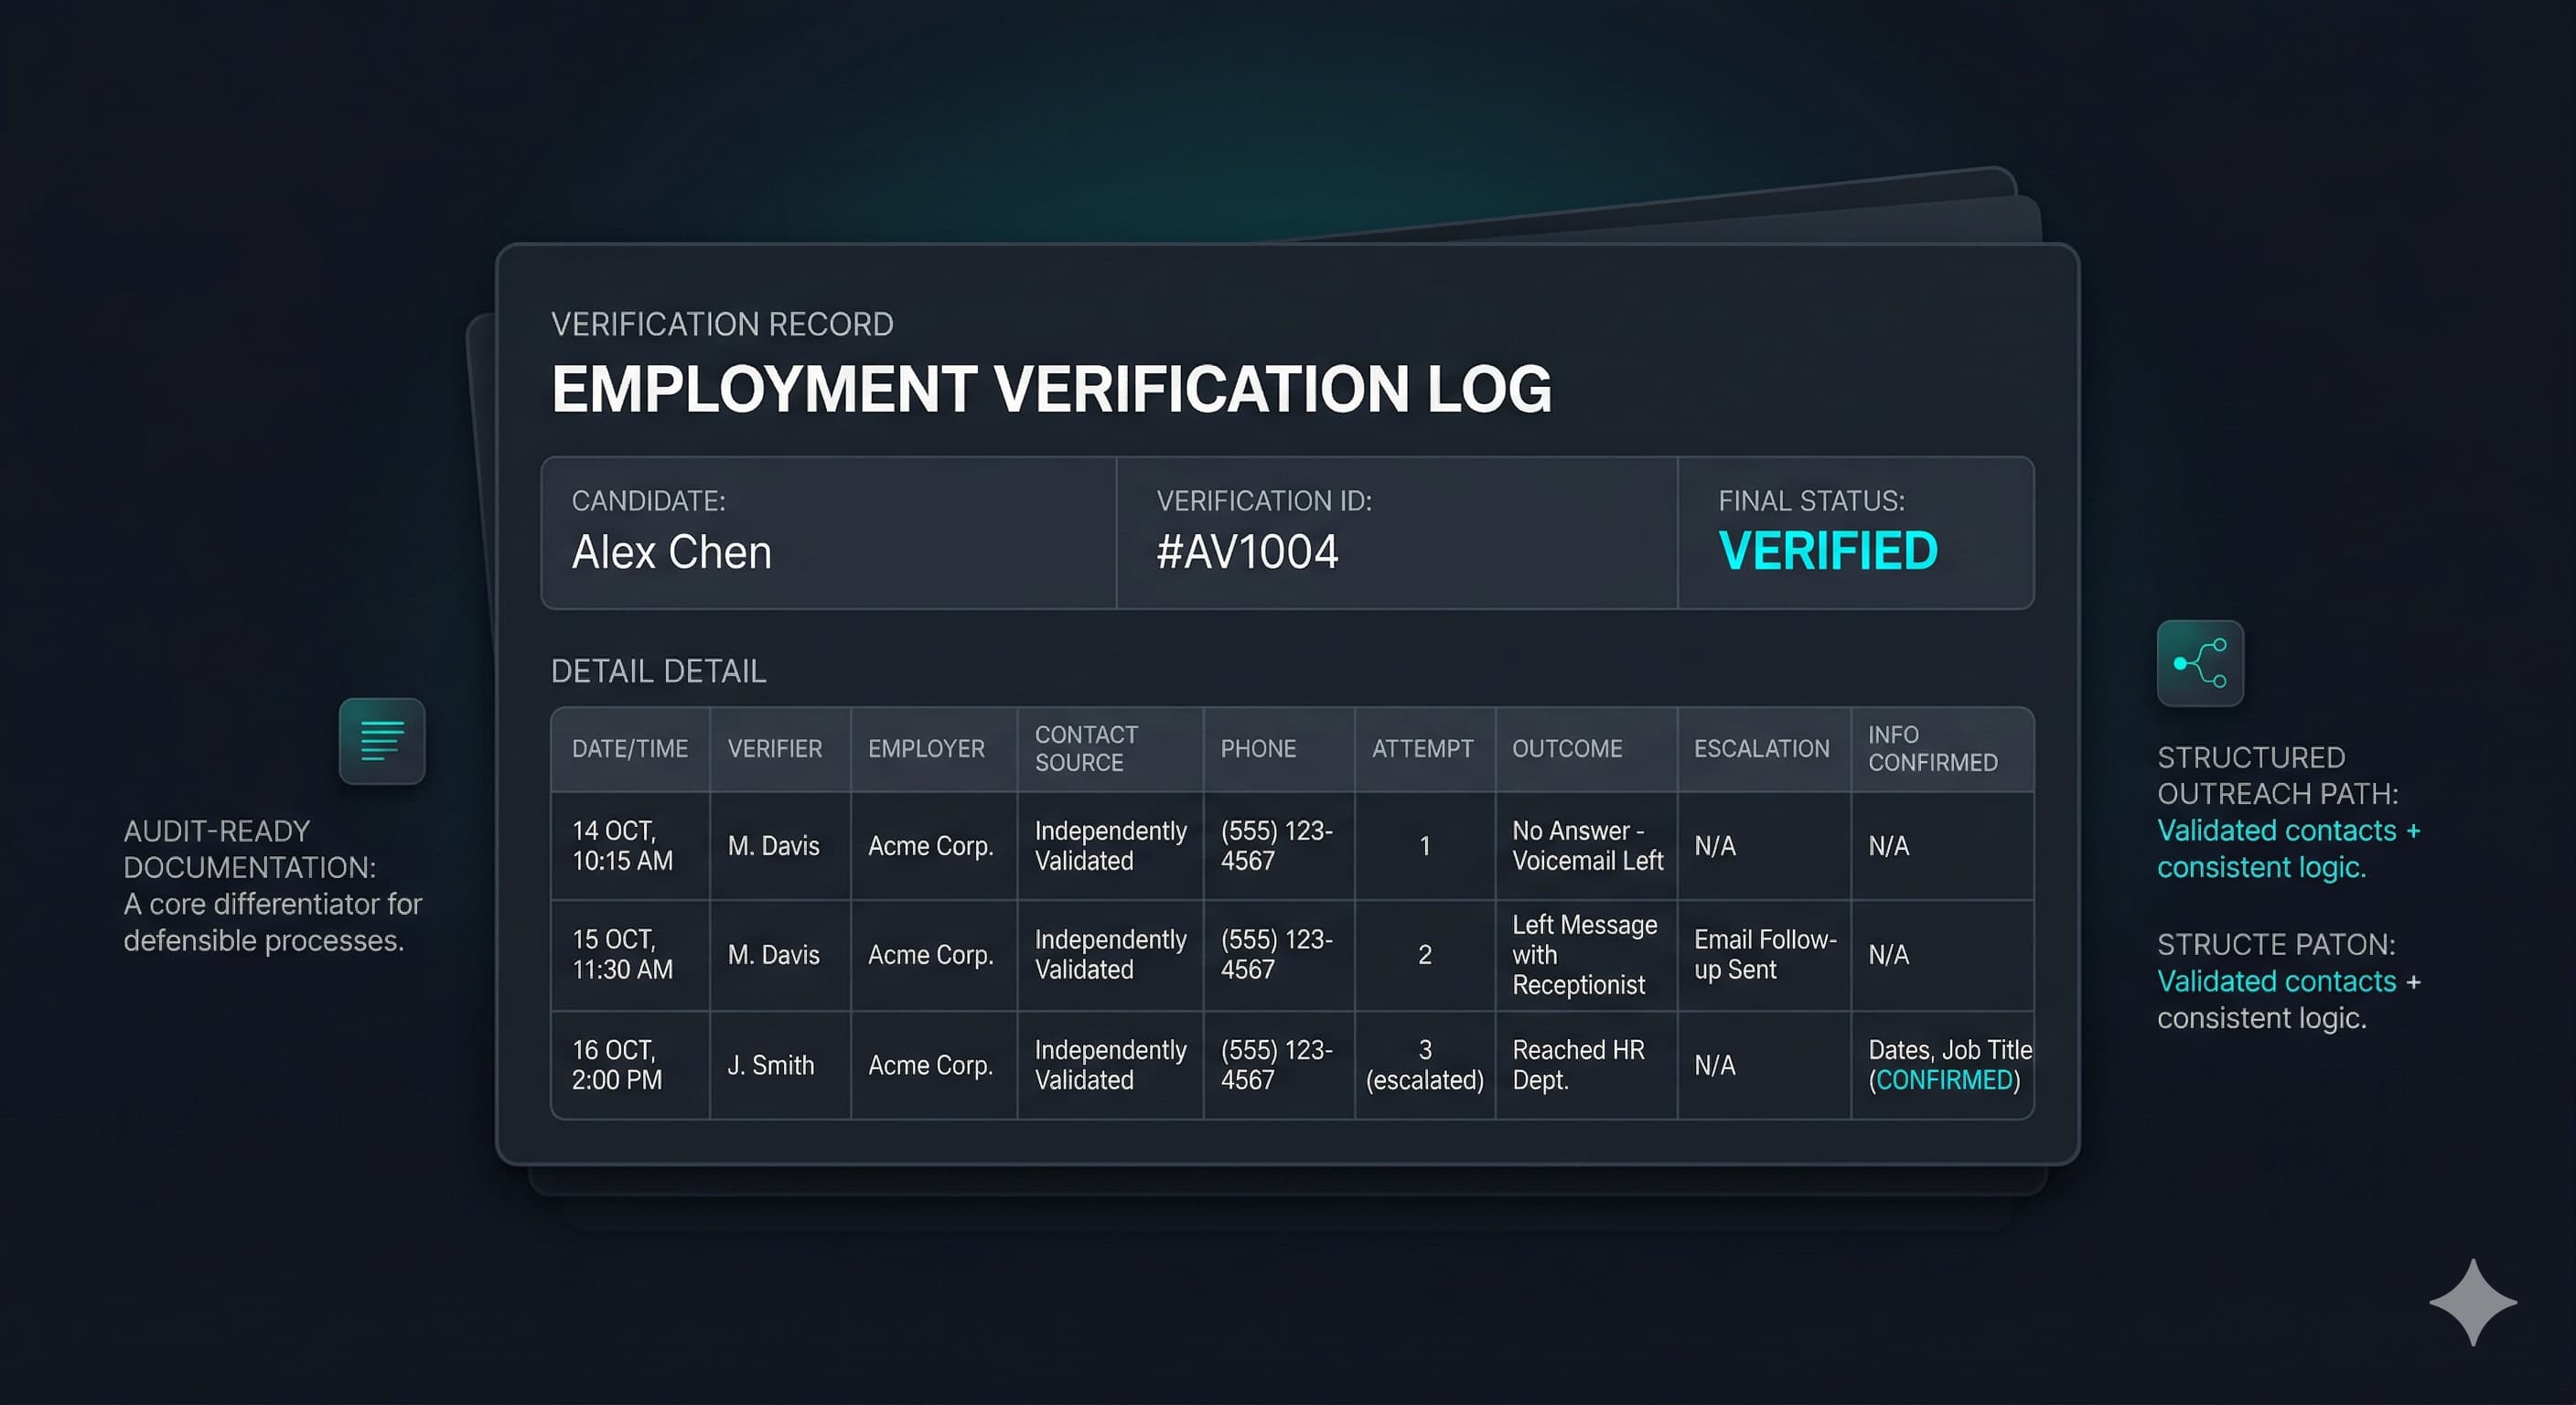Select the 14 OCT, 10:15 AM row

coord(621,846)
